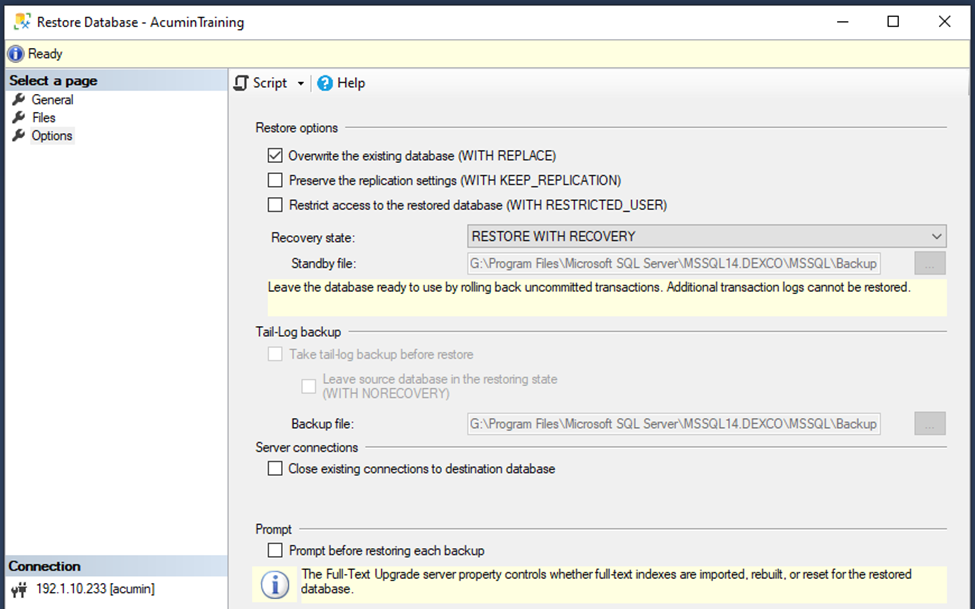Screen dimensions: 975x609
Task: Minimize the Restore Database window
Action: click(843, 22)
